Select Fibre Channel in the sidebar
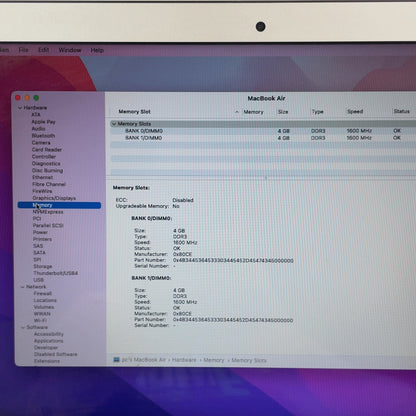The height and width of the screenshot is (416, 416). 49,184
